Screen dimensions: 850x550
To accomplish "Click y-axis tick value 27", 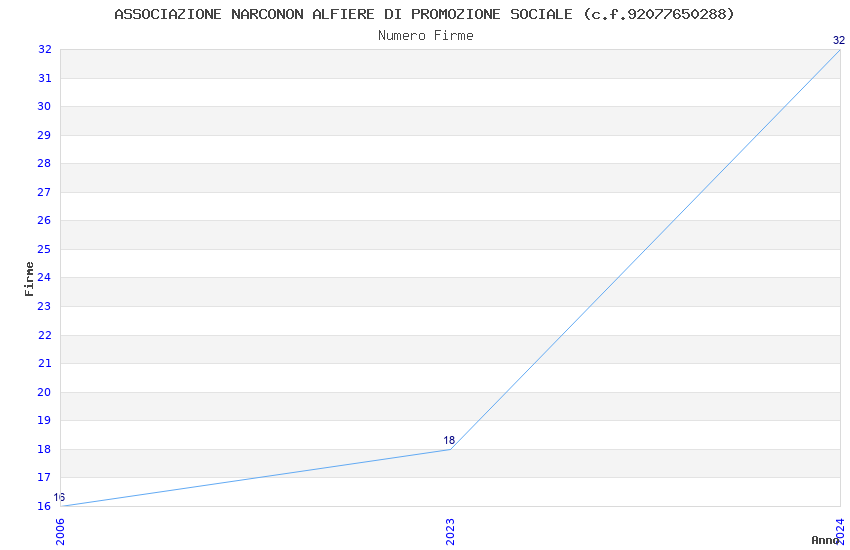I will [x=44, y=192].
